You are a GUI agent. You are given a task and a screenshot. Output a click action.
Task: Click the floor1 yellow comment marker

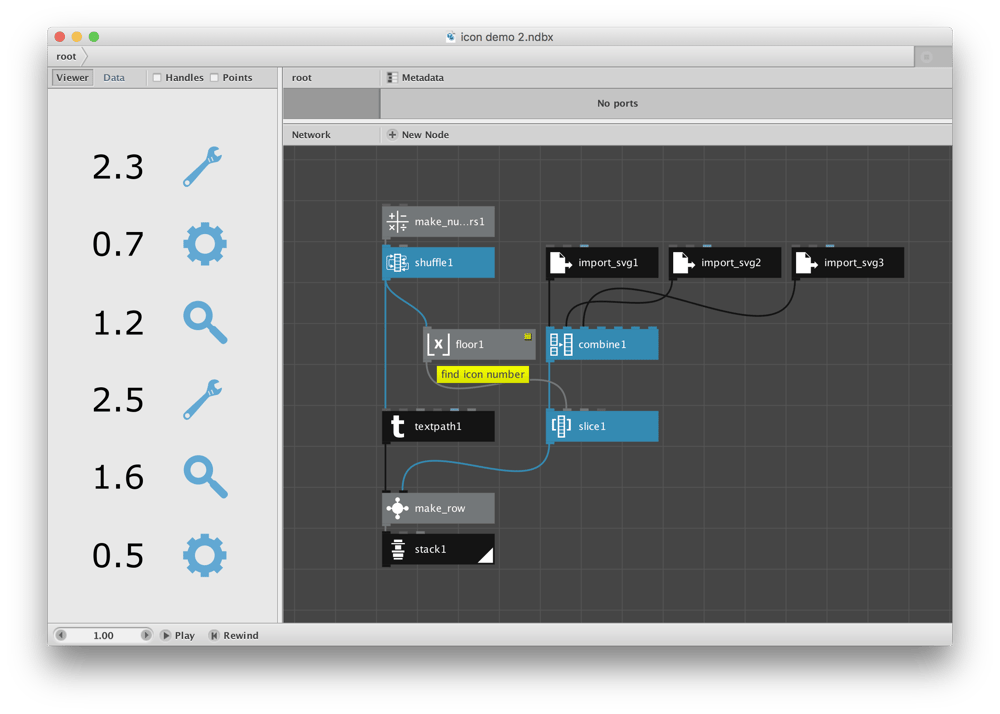point(527,336)
